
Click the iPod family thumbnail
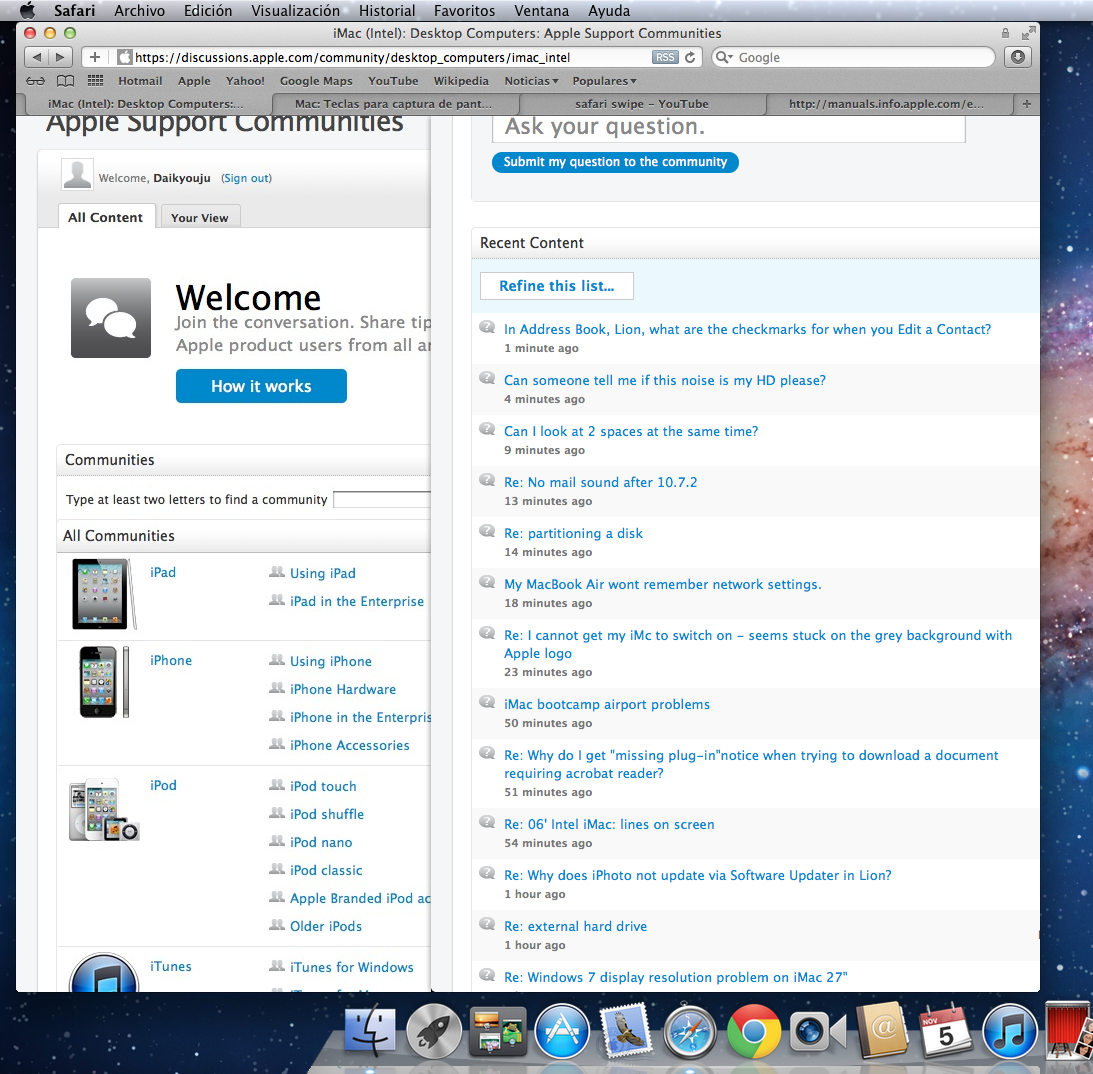point(104,809)
